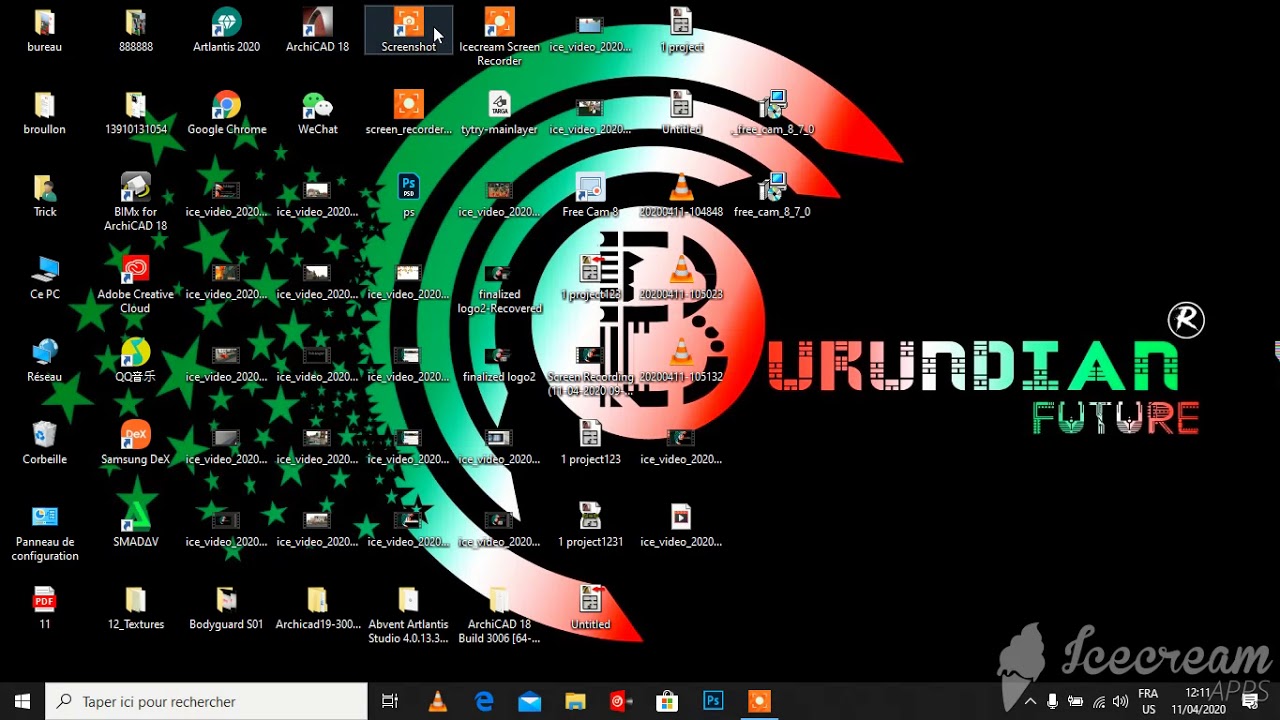Select the screen_recorder installer icon
The width and height of the screenshot is (1280, 720).
tap(408, 113)
